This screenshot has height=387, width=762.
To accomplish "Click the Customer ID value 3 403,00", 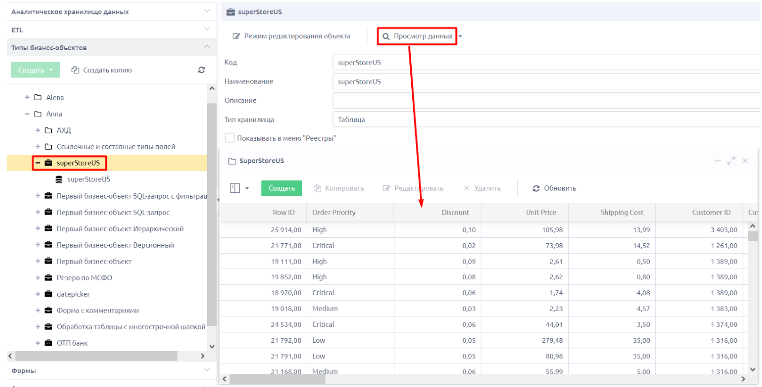I will click(x=724, y=229).
